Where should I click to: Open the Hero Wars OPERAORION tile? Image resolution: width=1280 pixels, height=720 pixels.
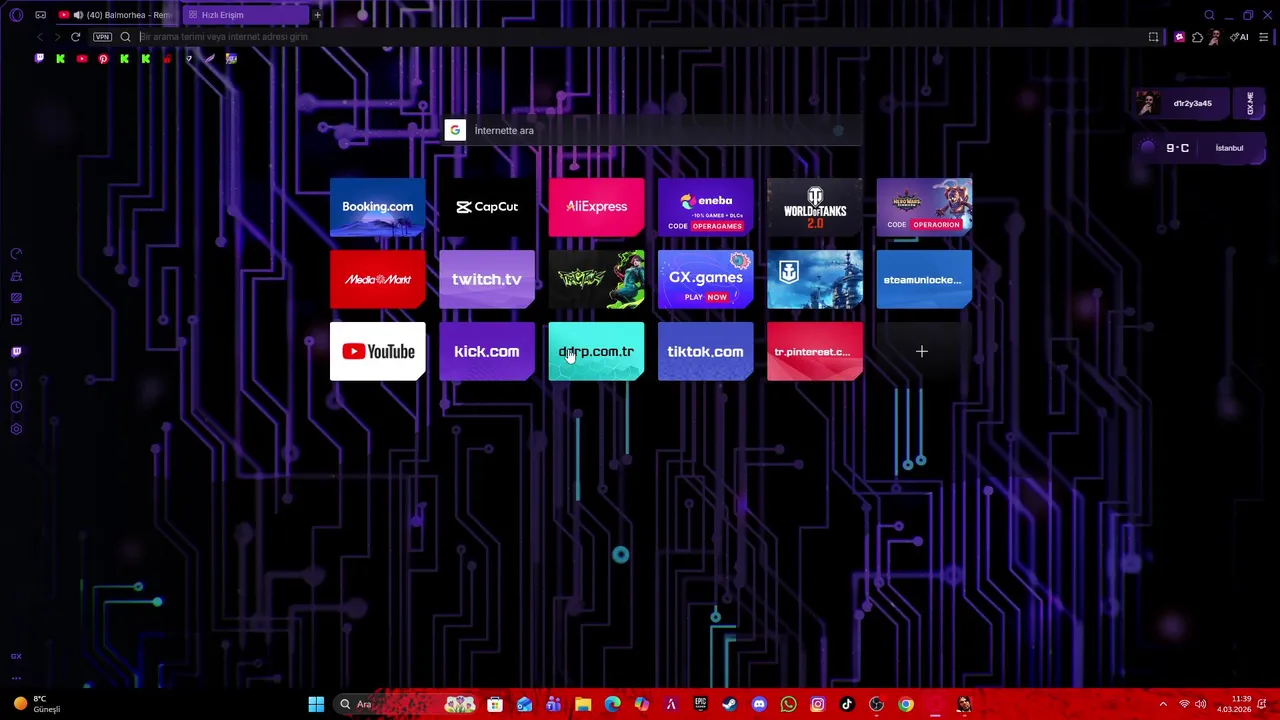pyautogui.click(x=924, y=207)
